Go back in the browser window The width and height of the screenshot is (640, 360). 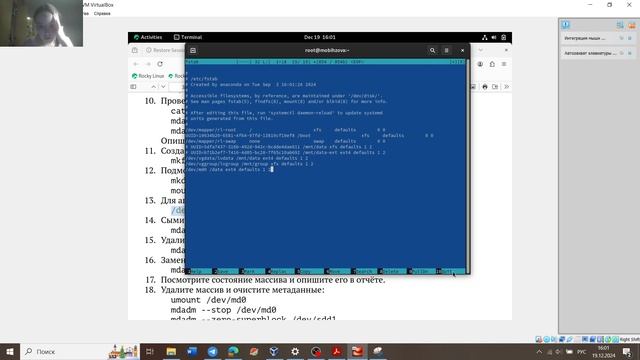[136, 64]
